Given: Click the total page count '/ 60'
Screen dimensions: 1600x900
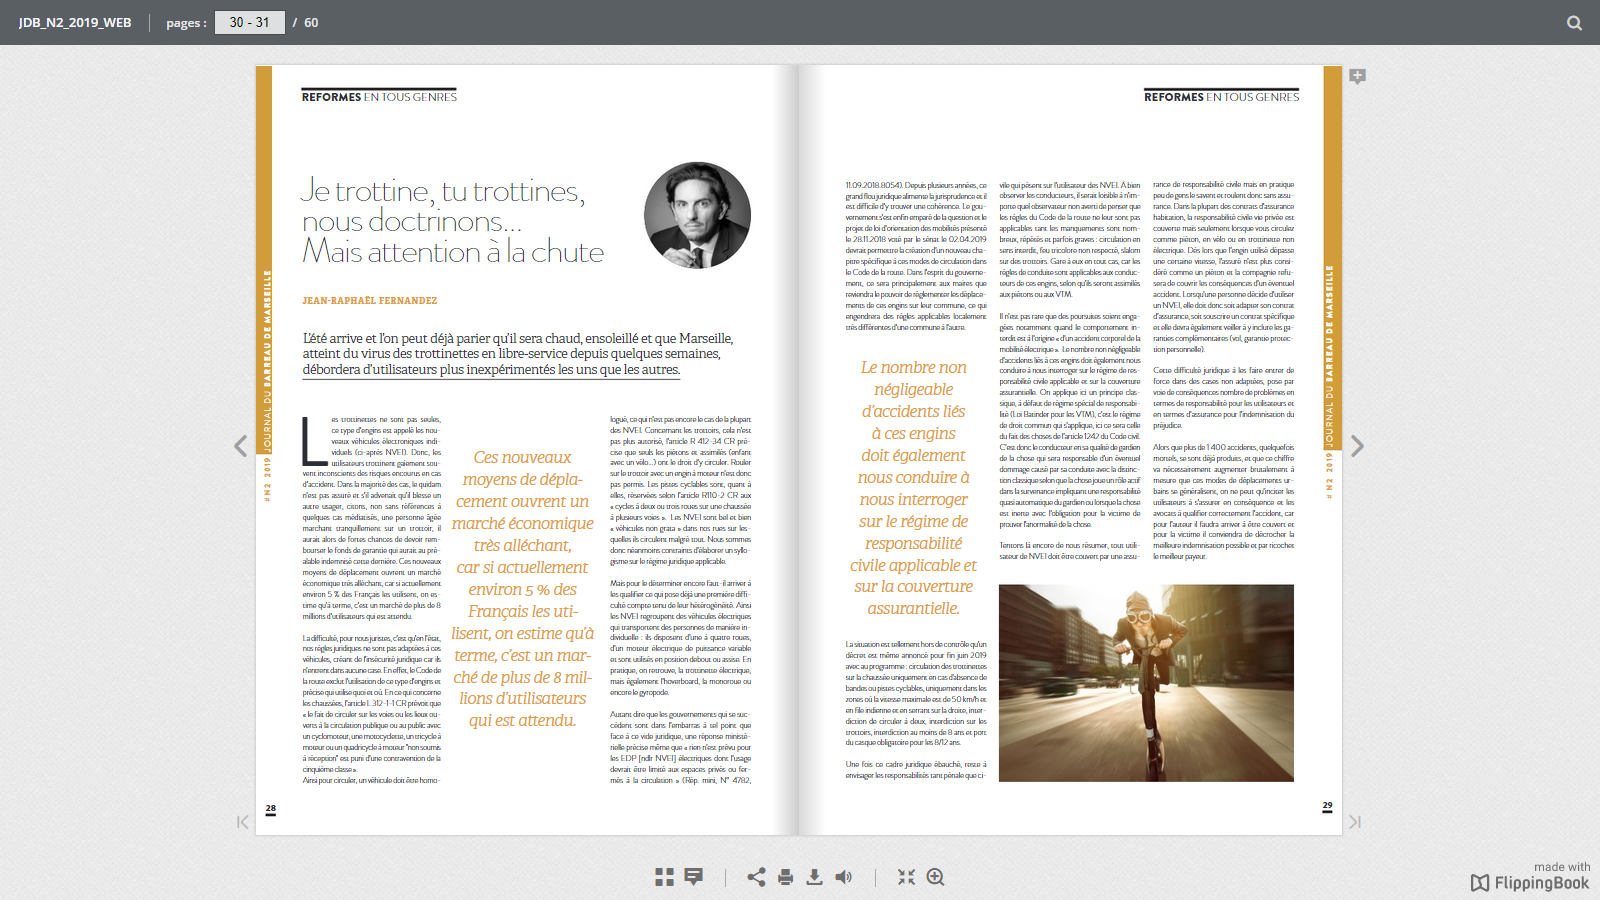Looking at the screenshot, I should click(306, 22).
